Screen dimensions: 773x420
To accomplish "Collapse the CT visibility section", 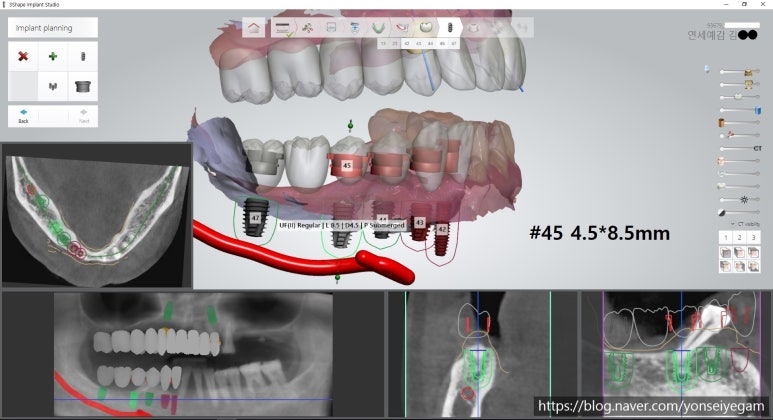I will pyautogui.click(x=732, y=223).
